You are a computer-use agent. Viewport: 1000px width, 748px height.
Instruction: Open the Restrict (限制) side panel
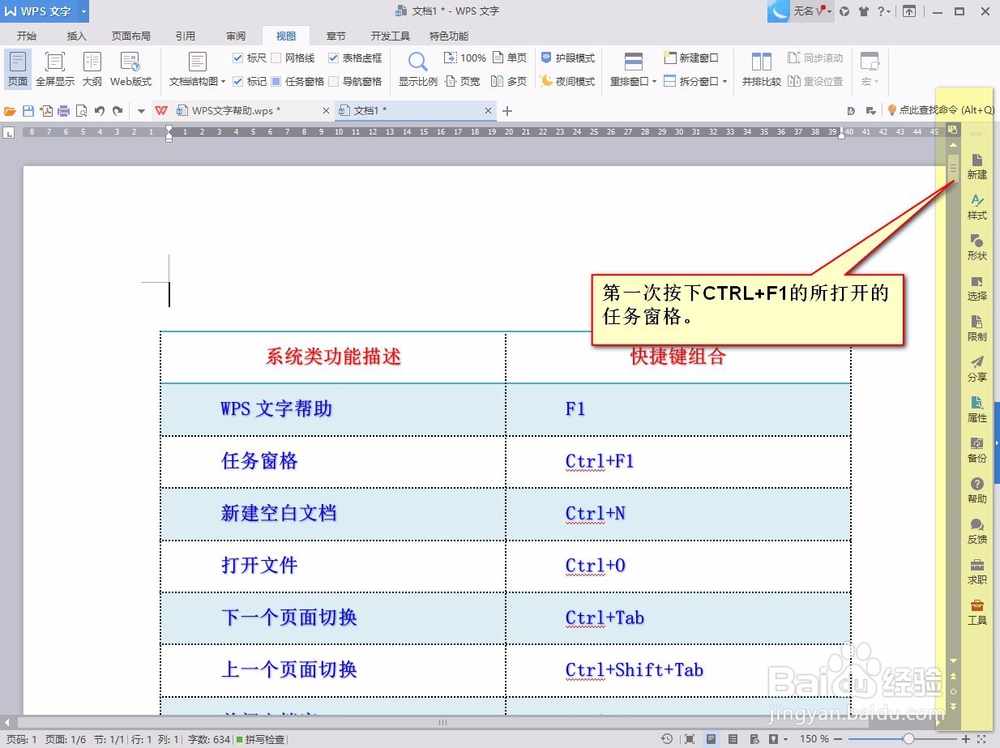[x=976, y=328]
